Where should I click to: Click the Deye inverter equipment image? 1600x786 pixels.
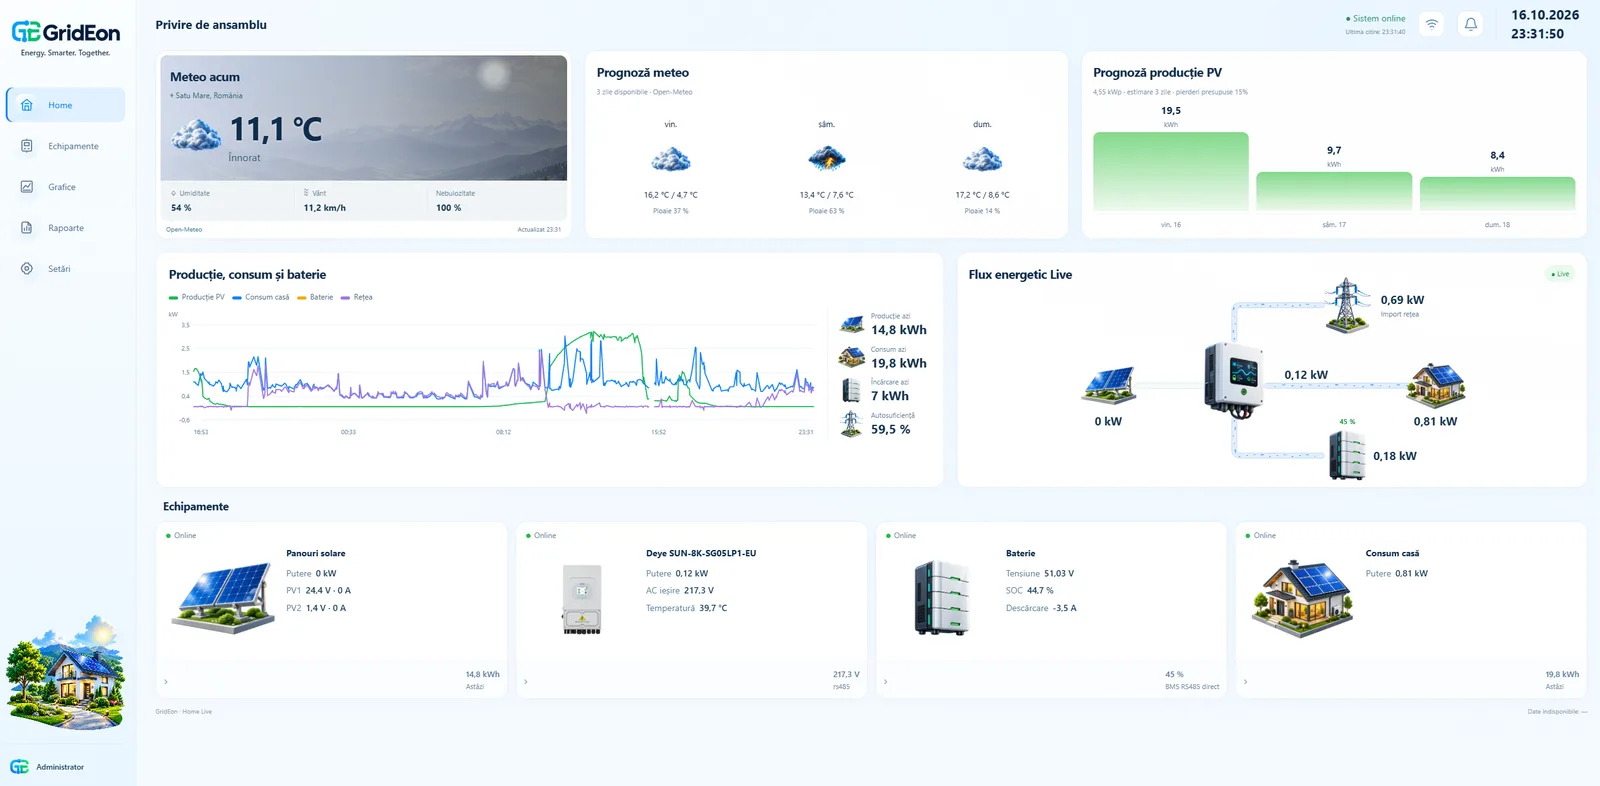point(582,600)
